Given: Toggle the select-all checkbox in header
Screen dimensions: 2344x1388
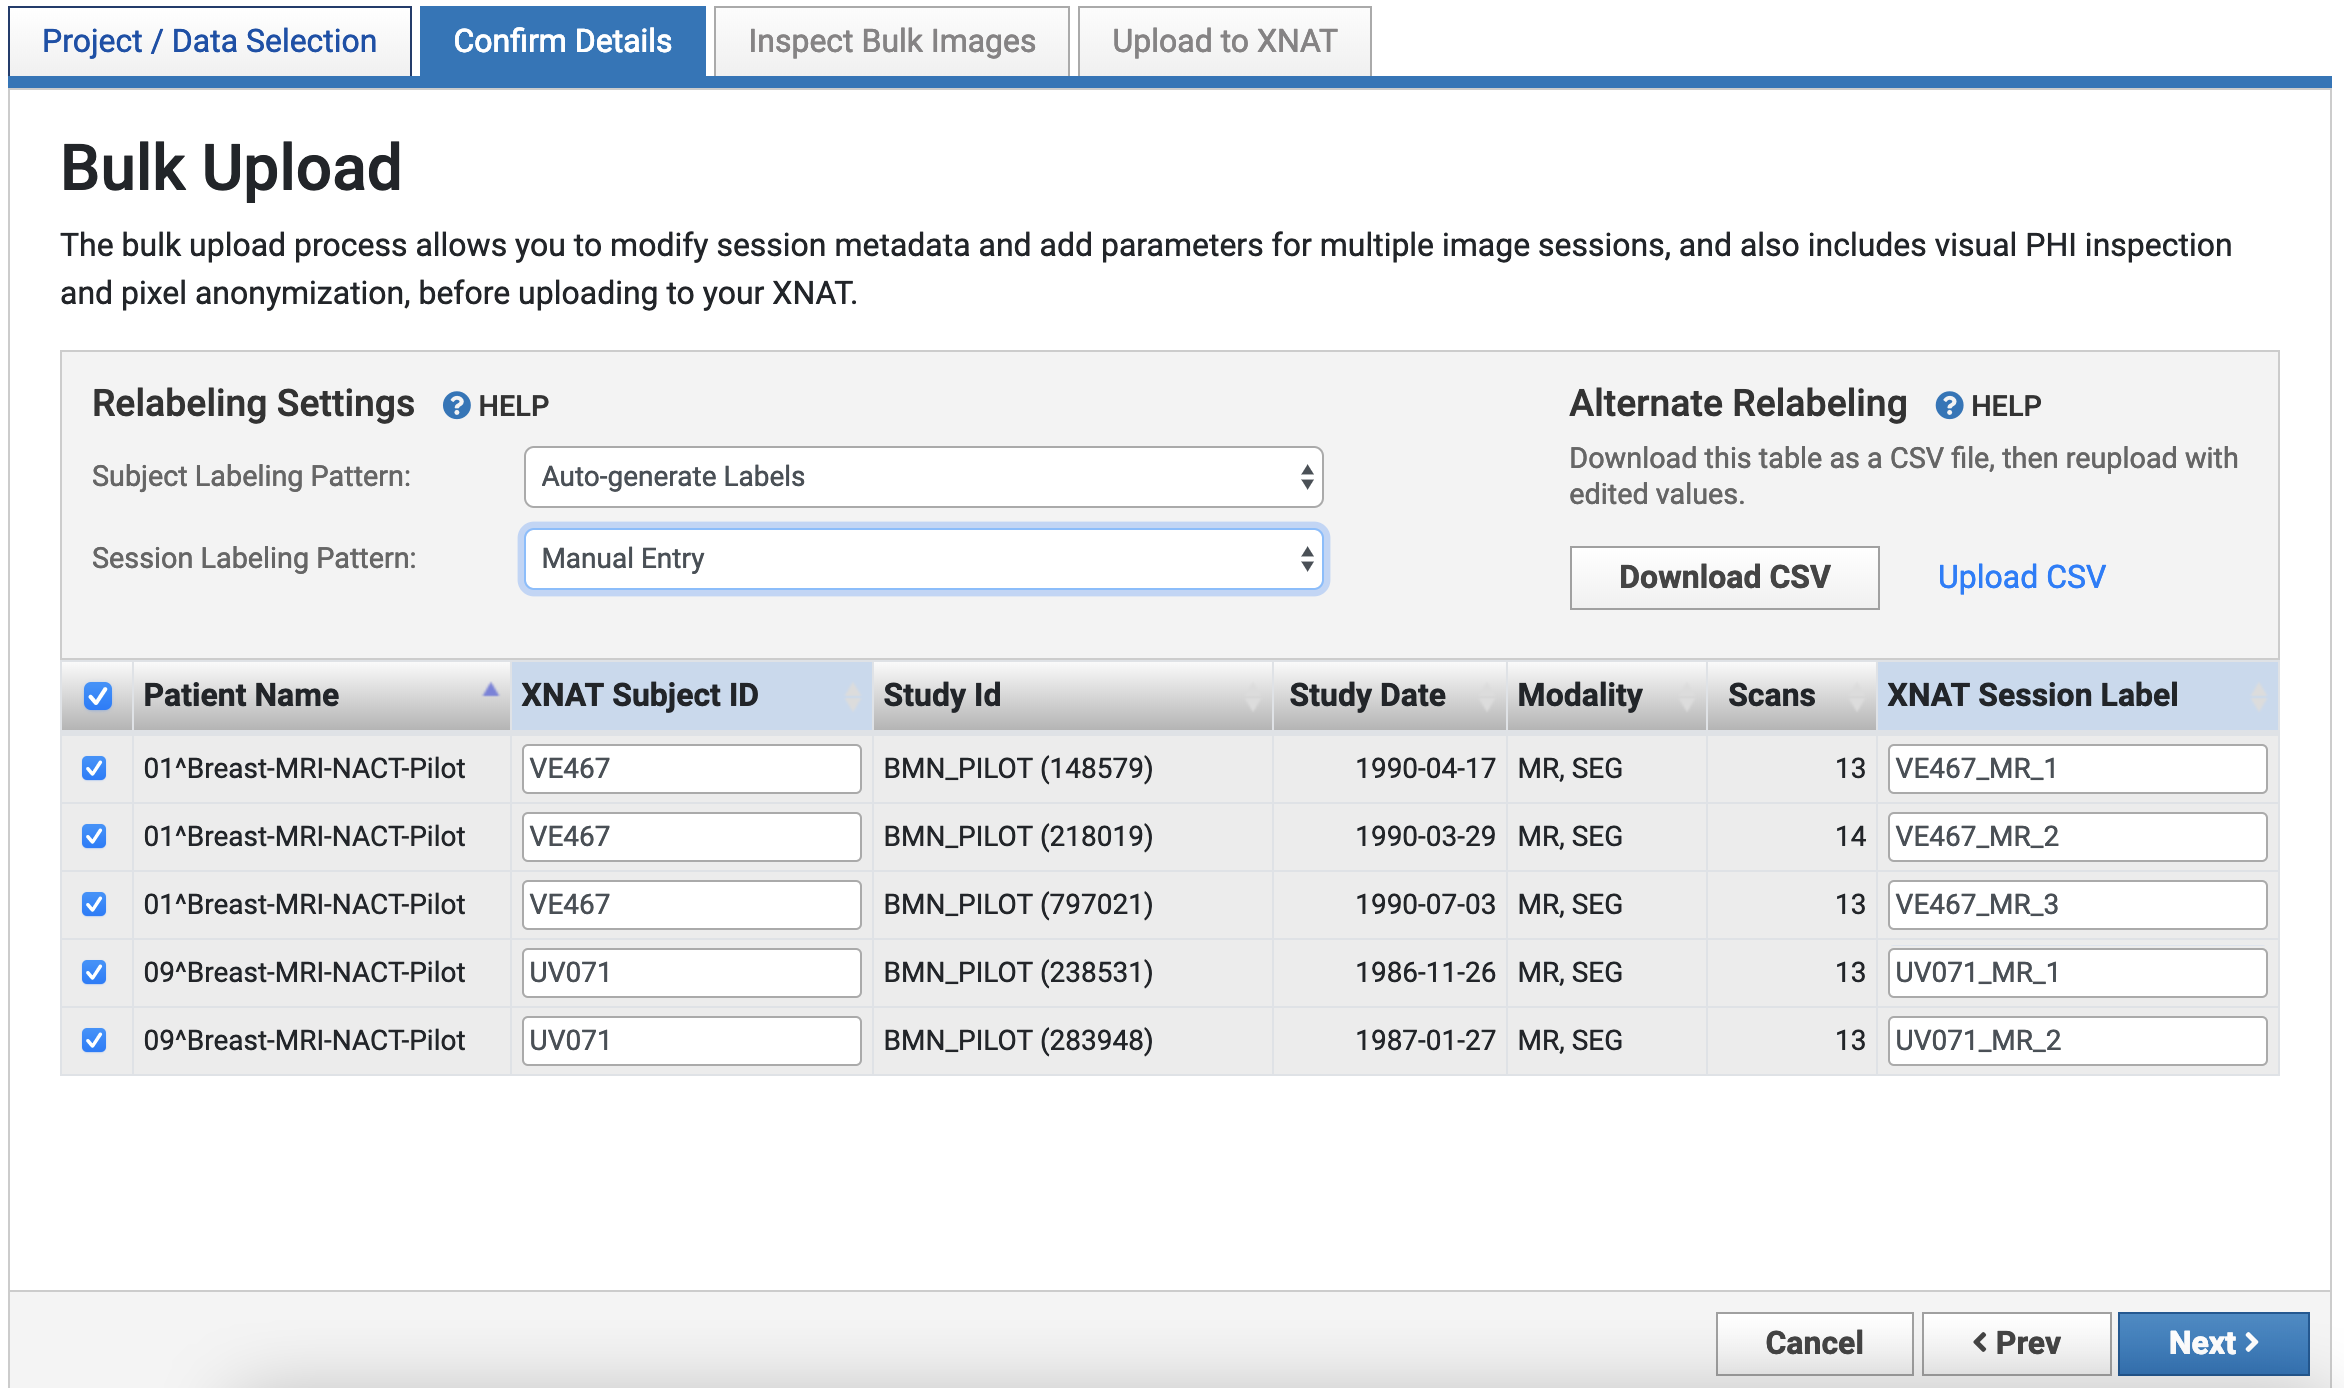Looking at the screenshot, I should click(x=98, y=696).
